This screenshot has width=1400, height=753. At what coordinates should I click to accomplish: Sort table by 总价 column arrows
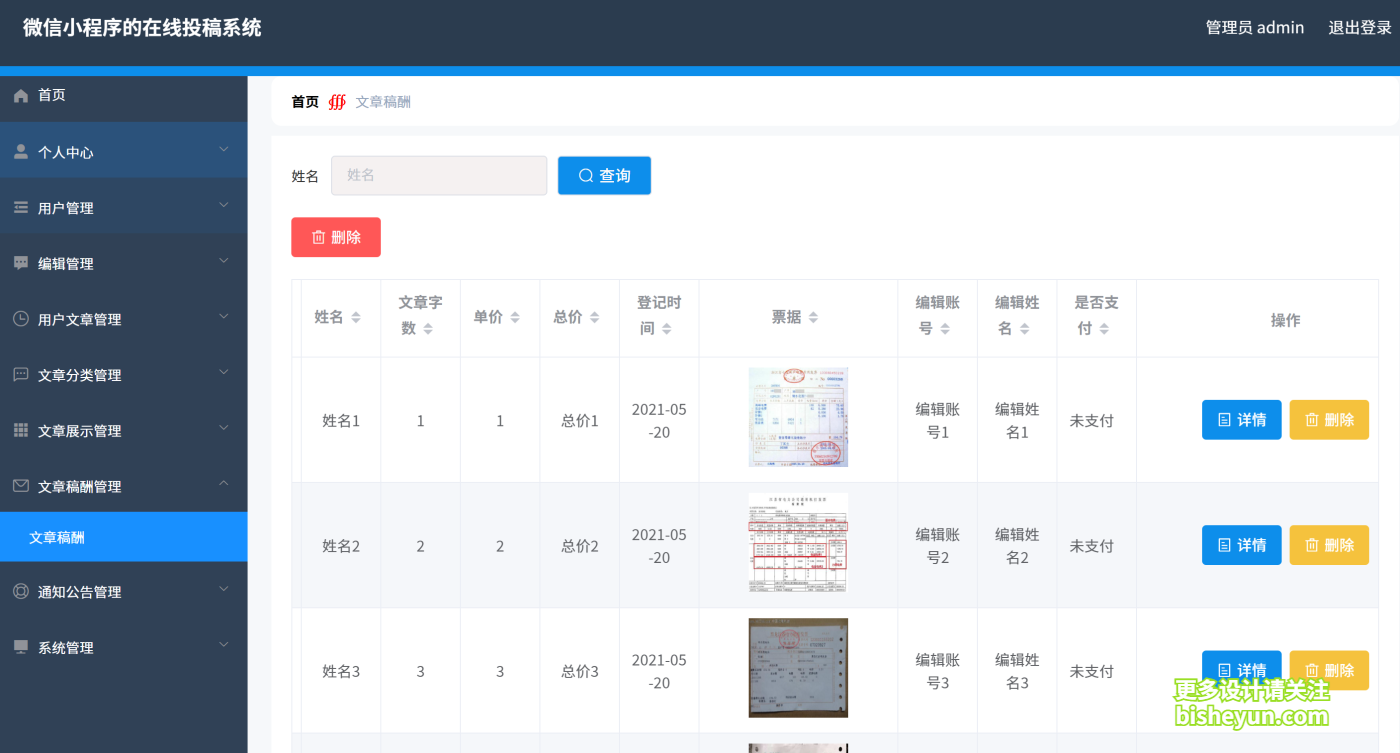click(594, 317)
